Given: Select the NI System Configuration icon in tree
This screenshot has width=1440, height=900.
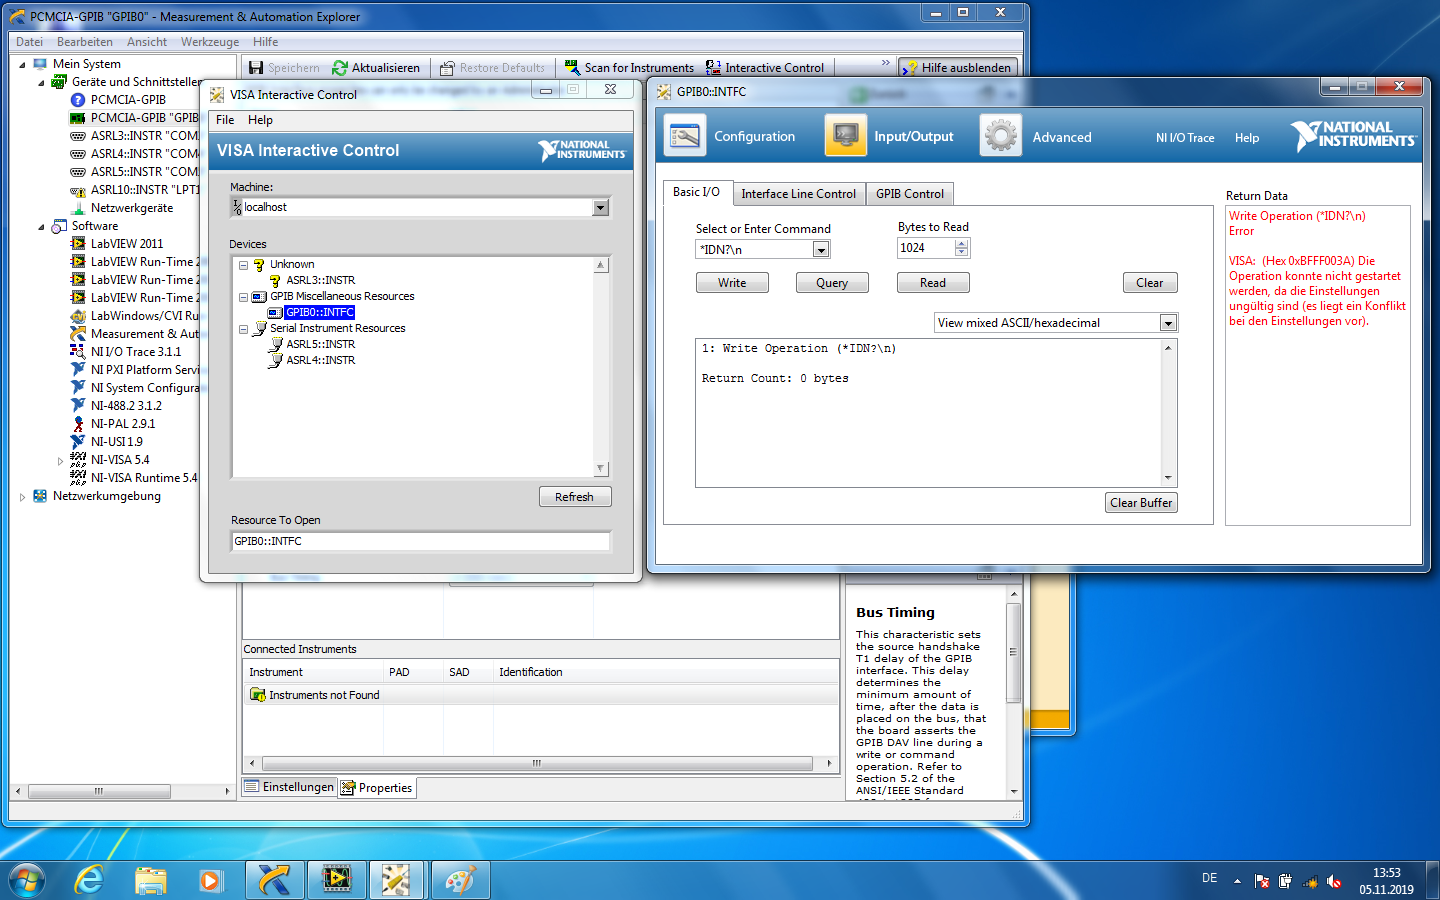Looking at the screenshot, I should tap(78, 388).
